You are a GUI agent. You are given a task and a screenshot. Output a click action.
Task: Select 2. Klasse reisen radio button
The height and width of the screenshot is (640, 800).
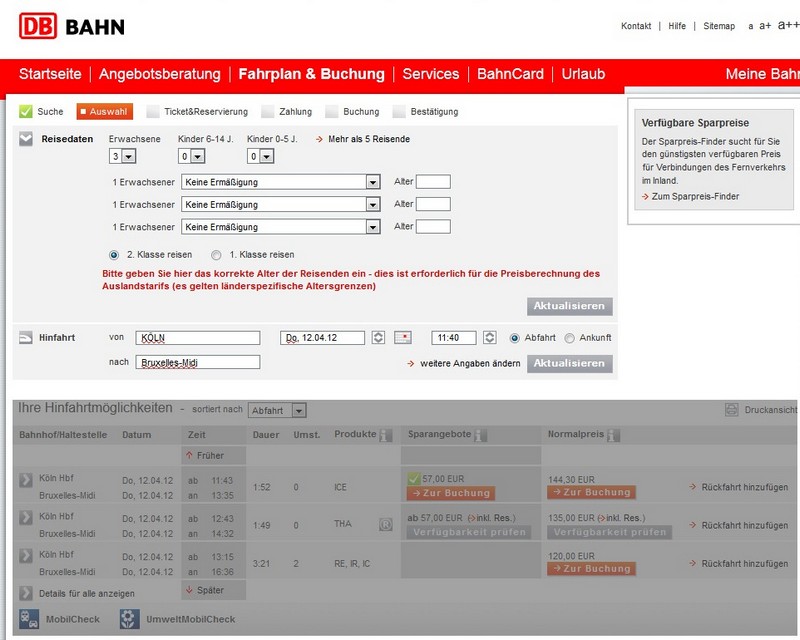click(x=114, y=255)
